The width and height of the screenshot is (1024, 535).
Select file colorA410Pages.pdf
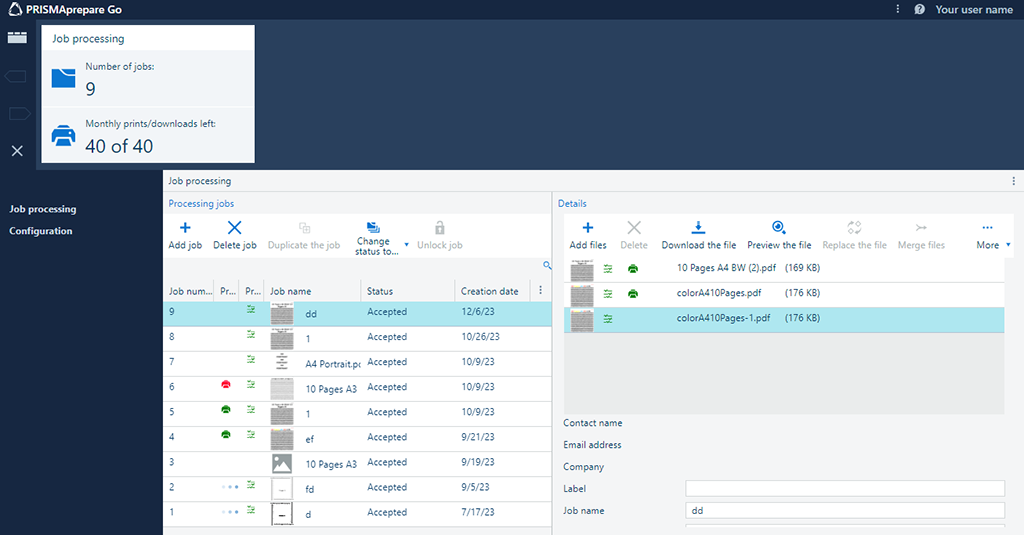(x=784, y=294)
